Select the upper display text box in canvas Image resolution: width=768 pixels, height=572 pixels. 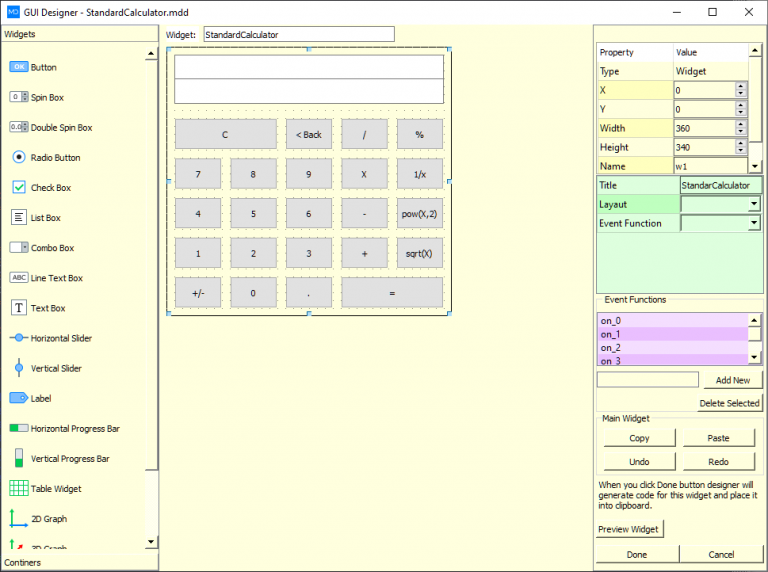[x=309, y=67]
